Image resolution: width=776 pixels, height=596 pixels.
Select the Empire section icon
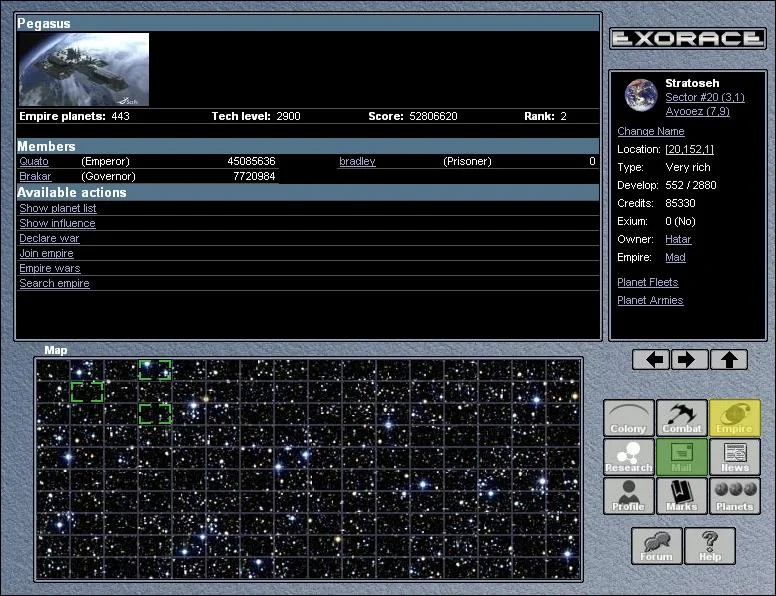tap(735, 418)
